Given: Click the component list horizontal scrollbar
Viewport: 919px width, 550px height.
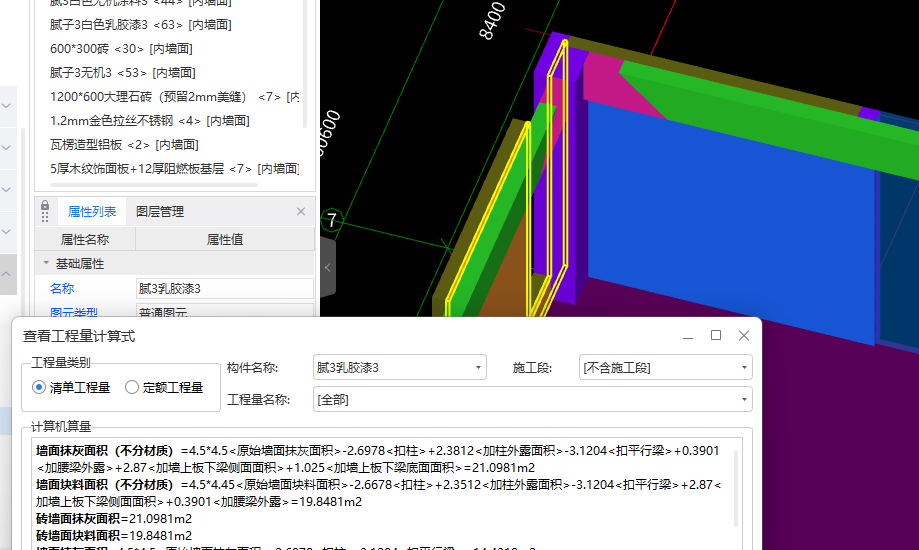Looking at the screenshot, I should click(154, 185).
